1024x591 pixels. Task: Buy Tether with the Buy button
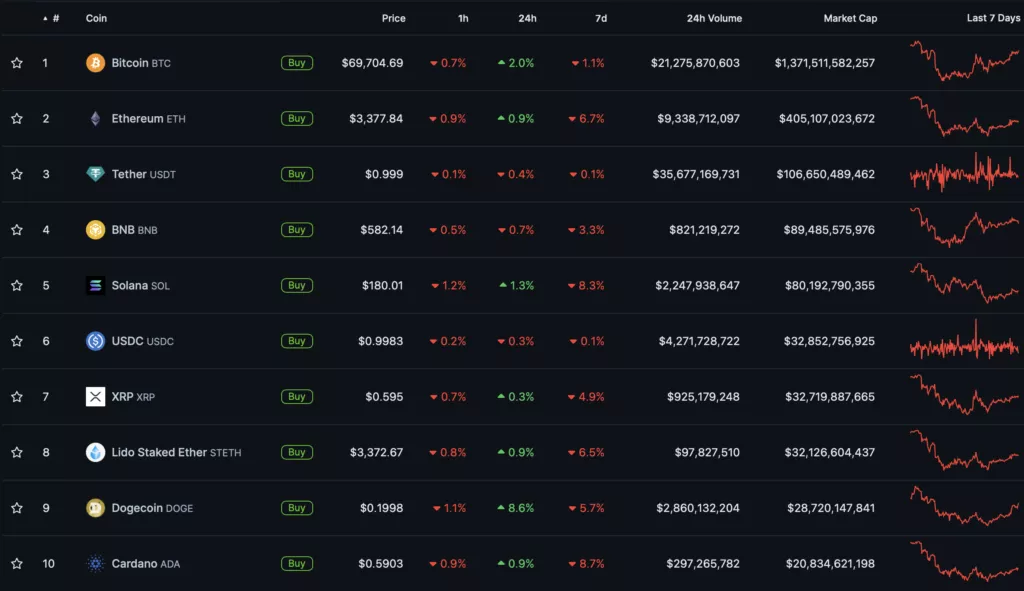click(x=296, y=174)
